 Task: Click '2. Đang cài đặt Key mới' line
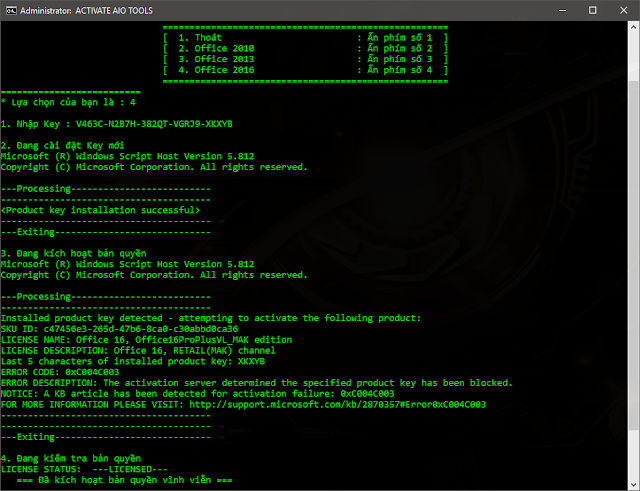point(62,146)
